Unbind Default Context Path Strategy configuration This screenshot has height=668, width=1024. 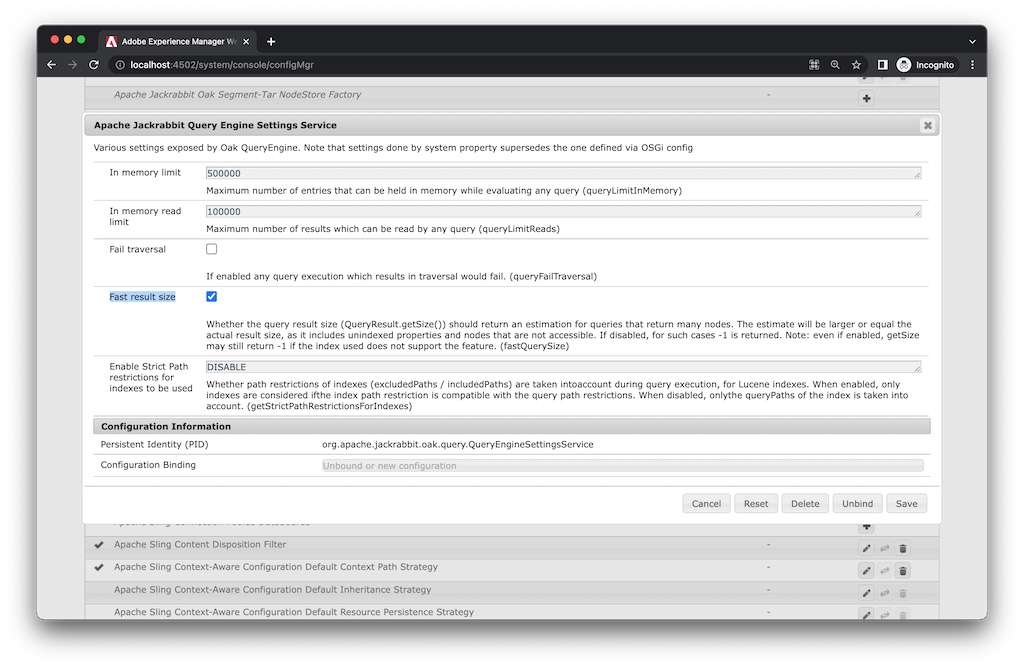coord(884,571)
